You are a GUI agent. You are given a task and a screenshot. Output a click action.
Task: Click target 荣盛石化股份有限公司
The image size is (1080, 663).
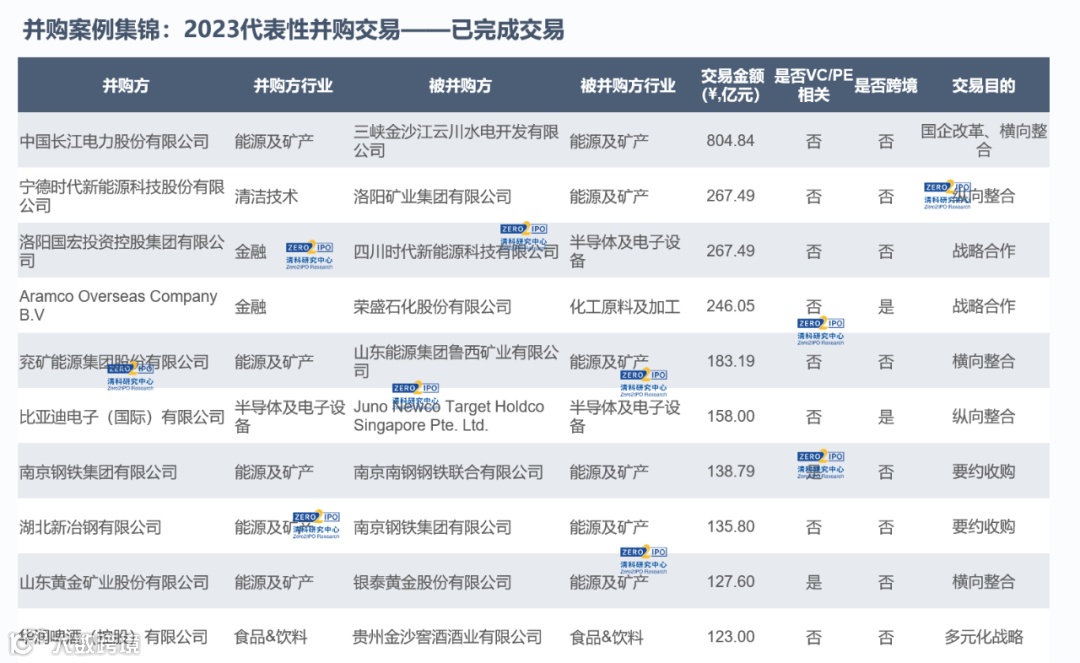(x=433, y=306)
